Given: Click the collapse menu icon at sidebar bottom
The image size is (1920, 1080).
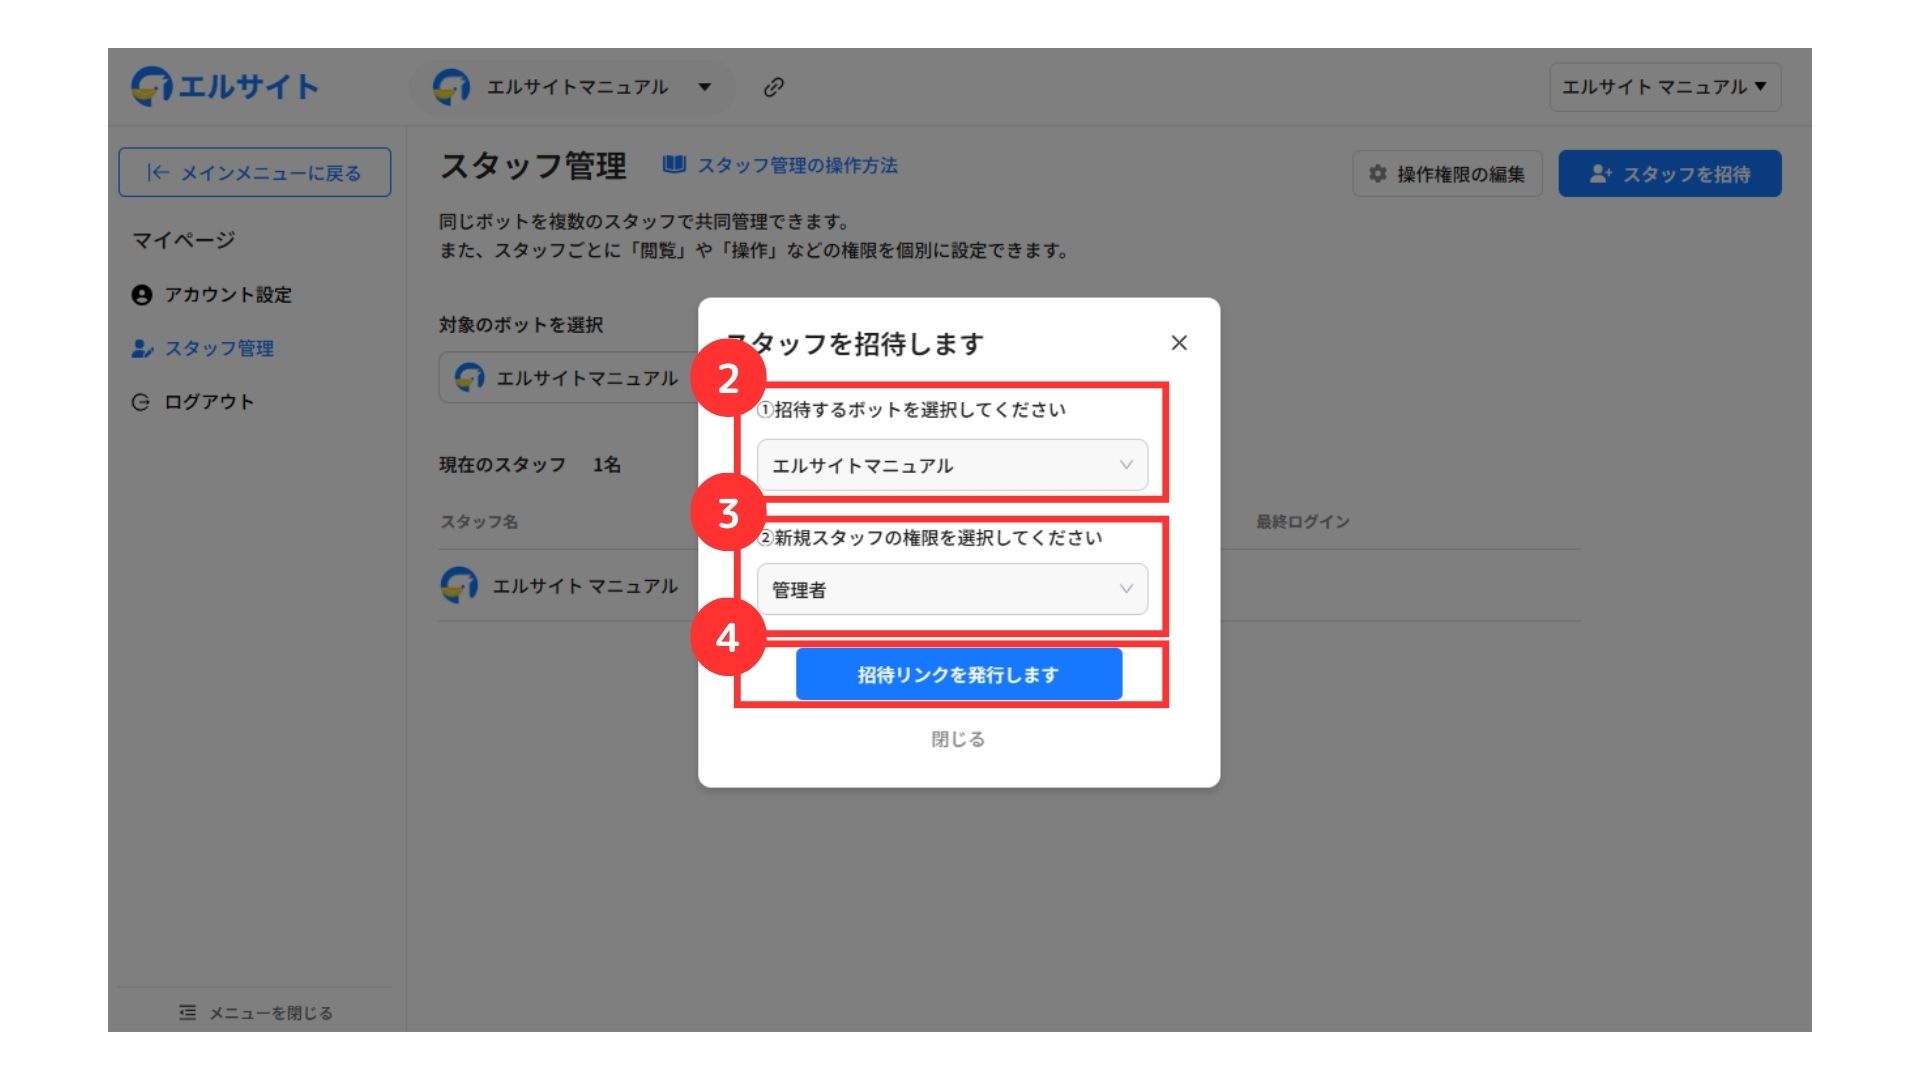Looking at the screenshot, I should [x=188, y=1013].
